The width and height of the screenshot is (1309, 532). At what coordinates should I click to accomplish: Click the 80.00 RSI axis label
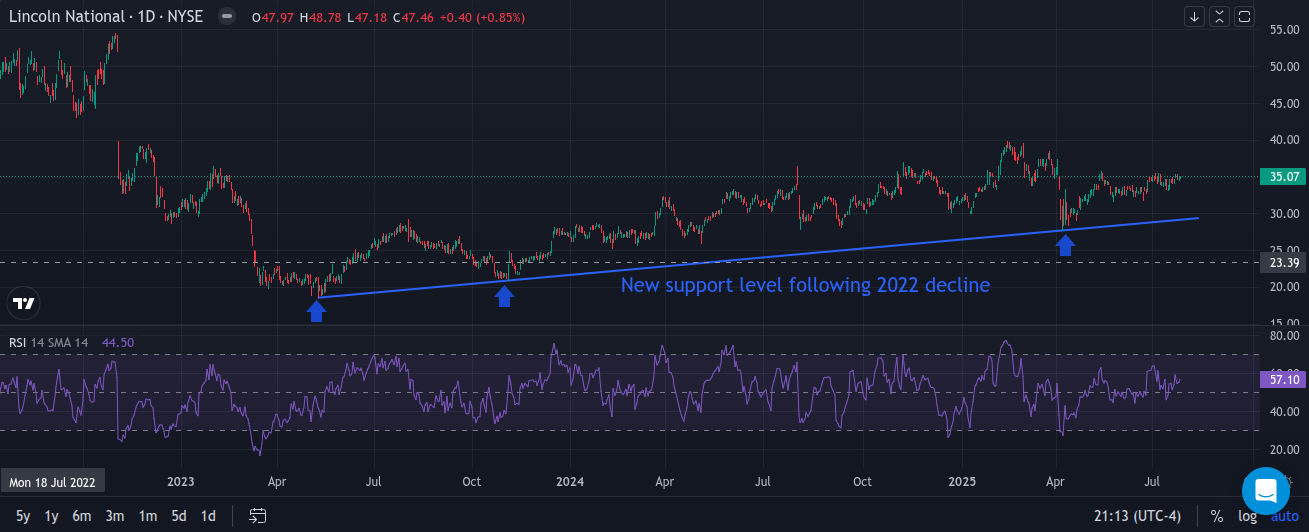(1285, 336)
